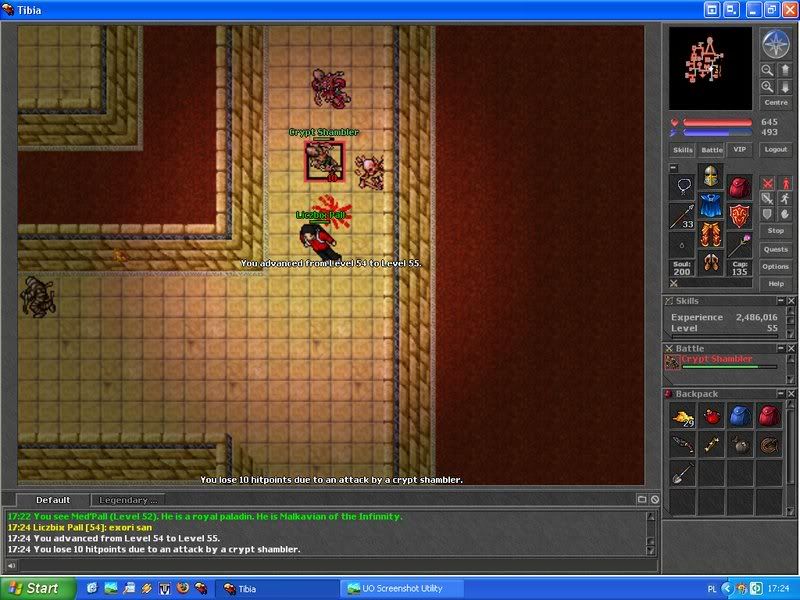The image size is (800, 600).
Task: Select the wand in the ammo slot
Action: coord(739,245)
